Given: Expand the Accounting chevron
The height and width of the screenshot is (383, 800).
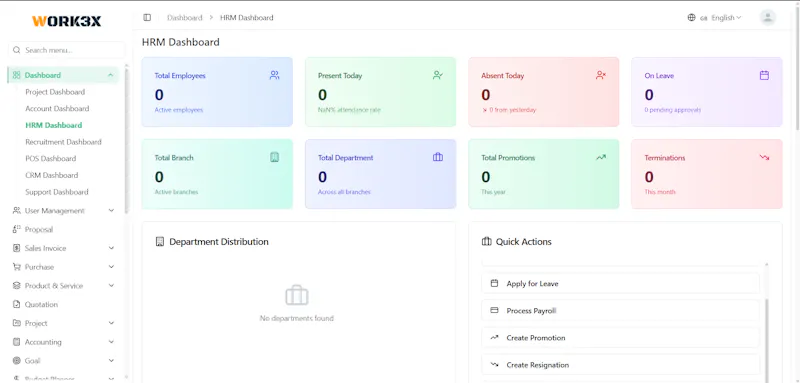Looking at the screenshot, I should point(111,342).
